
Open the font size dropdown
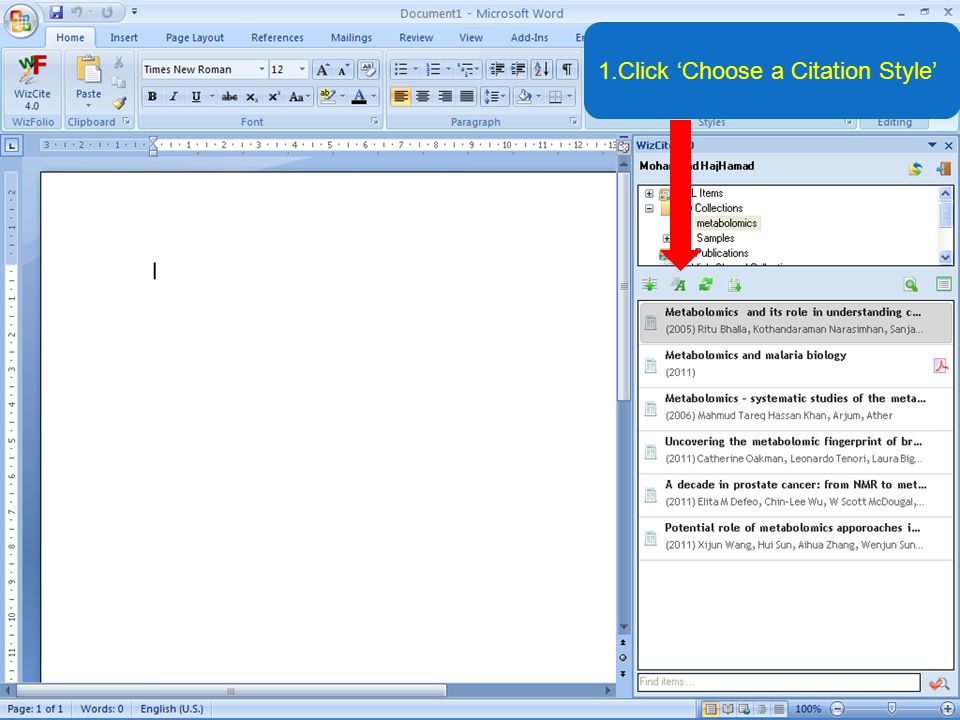(302, 70)
